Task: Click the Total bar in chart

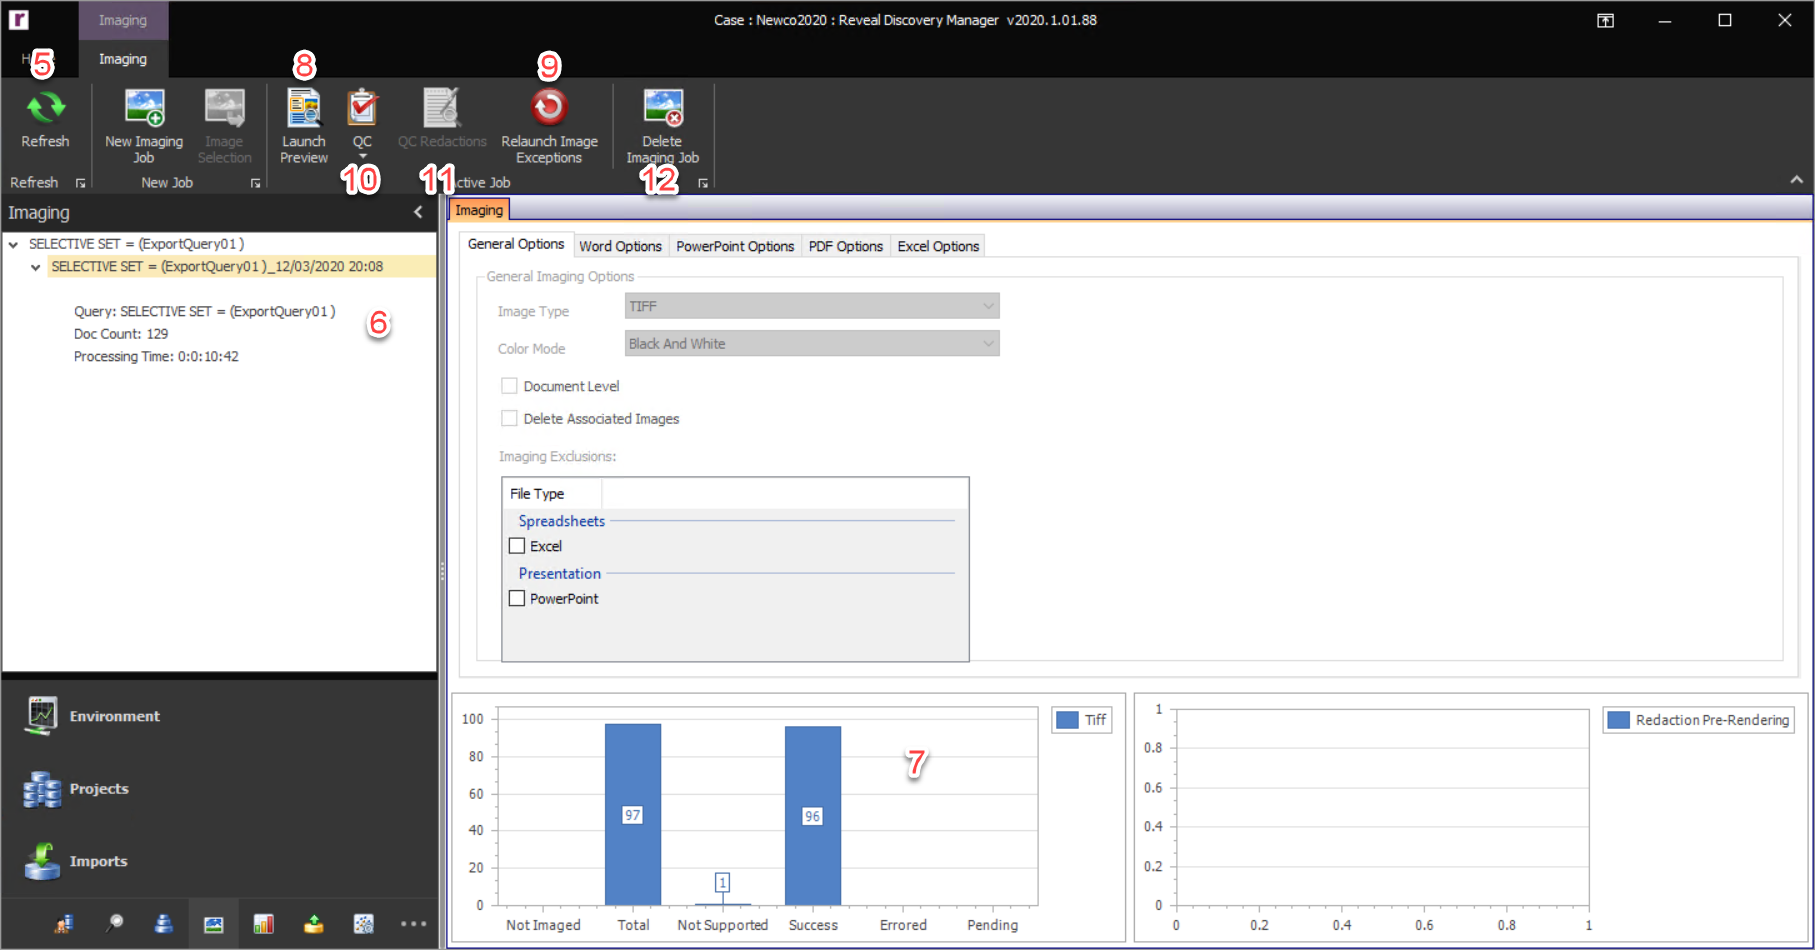Action: click(x=633, y=814)
